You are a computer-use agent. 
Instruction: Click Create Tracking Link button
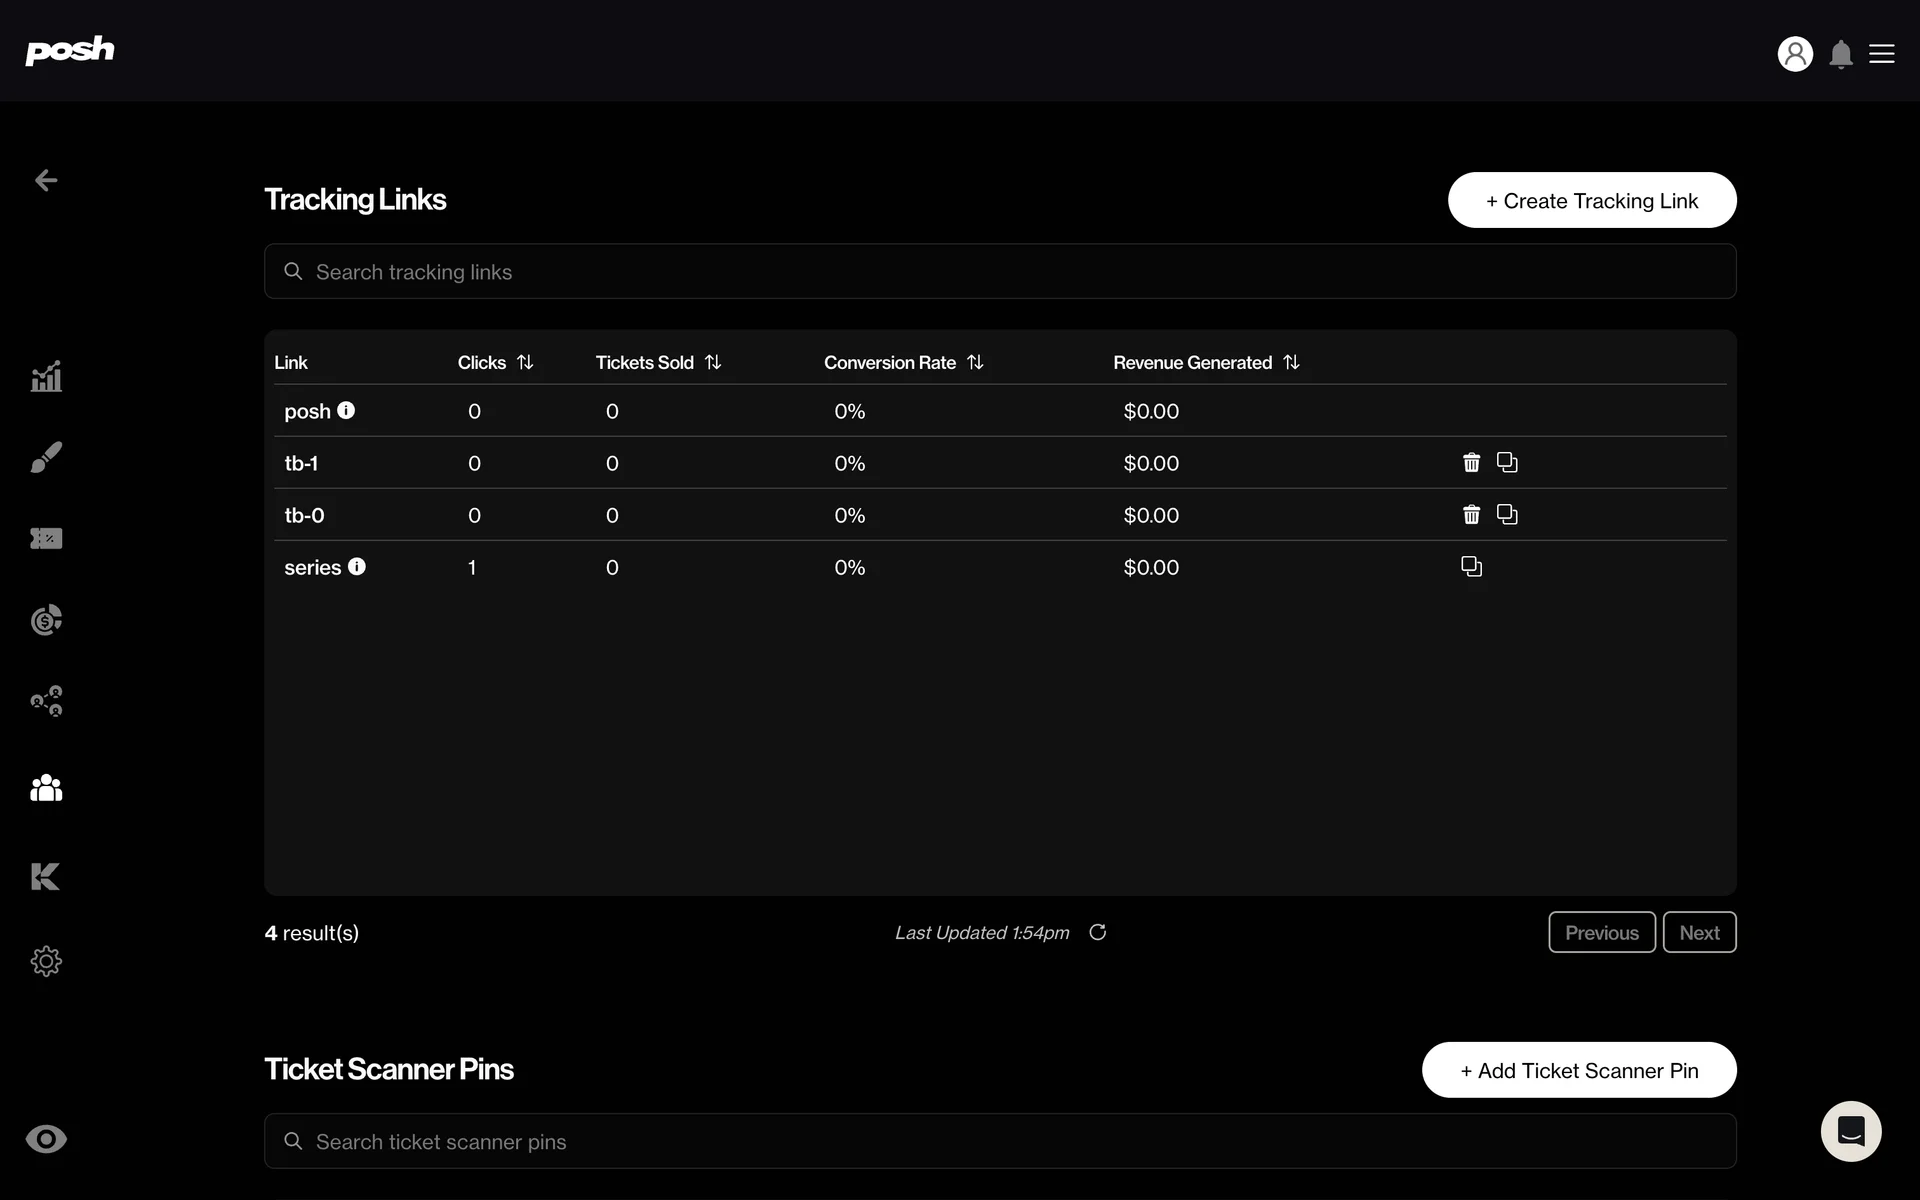pyautogui.click(x=1591, y=200)
